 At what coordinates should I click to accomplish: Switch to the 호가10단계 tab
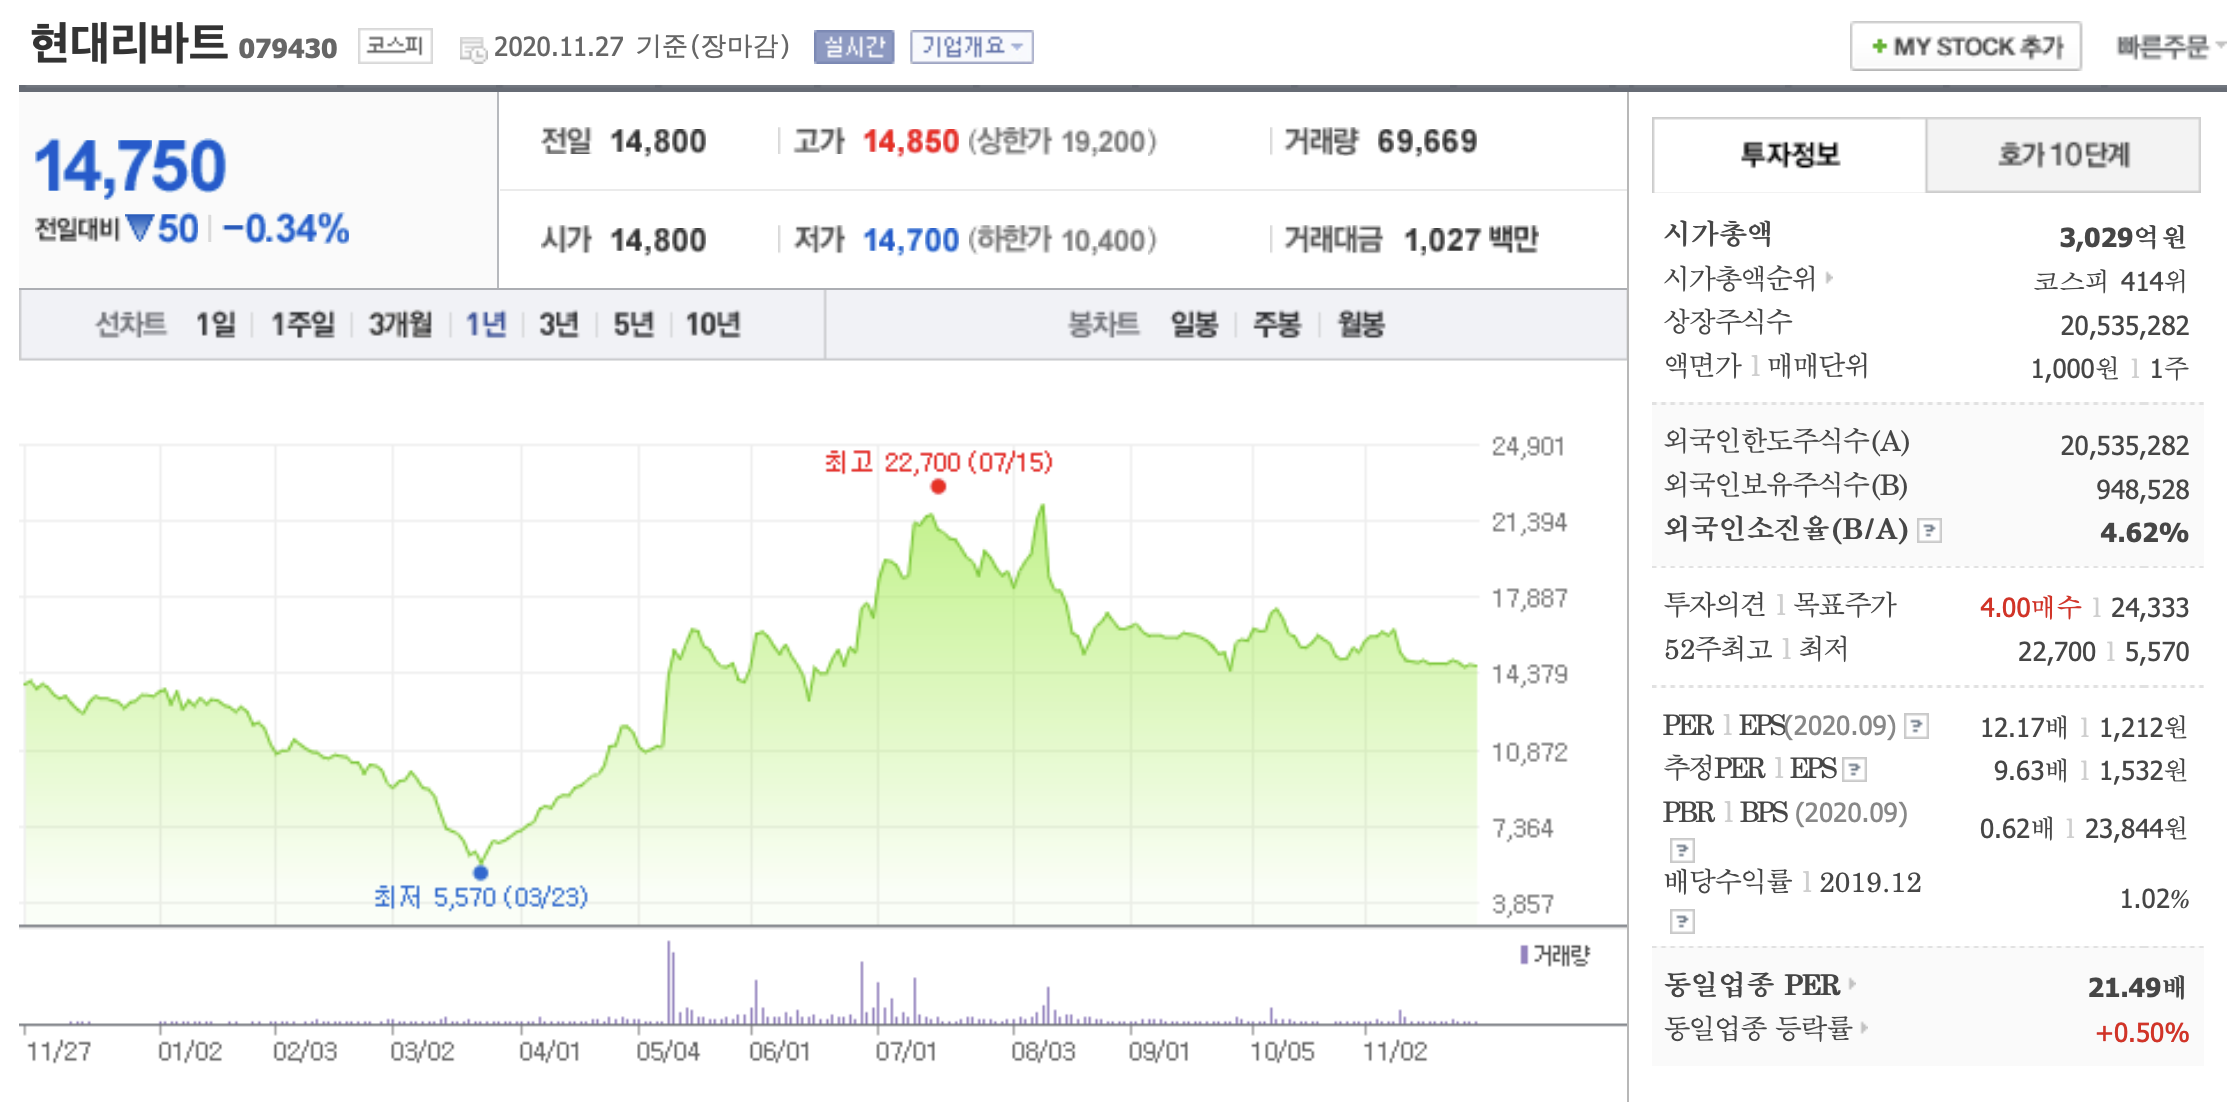pyautogui.click(x=2062, y=155)
